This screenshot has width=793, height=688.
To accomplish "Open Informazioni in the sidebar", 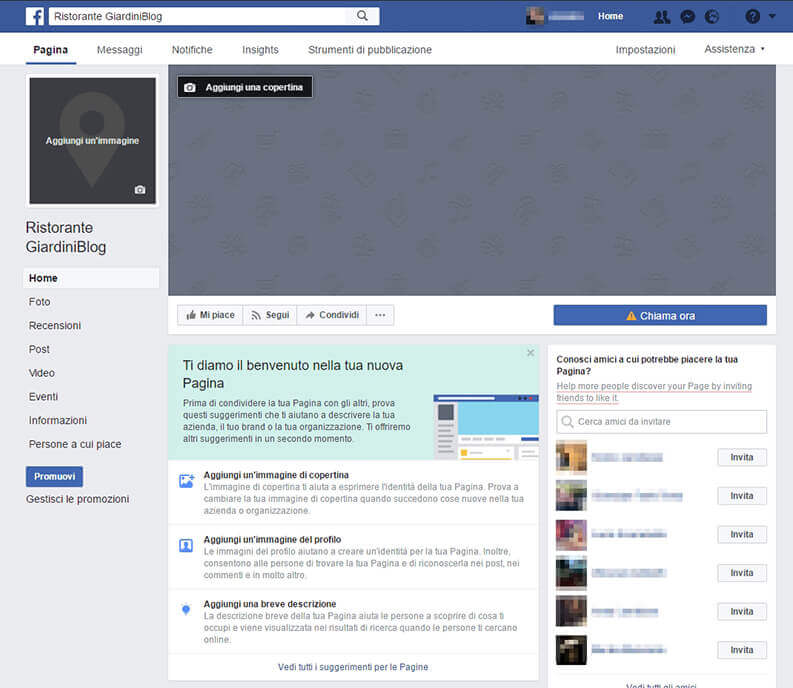I will click(58, 421).
